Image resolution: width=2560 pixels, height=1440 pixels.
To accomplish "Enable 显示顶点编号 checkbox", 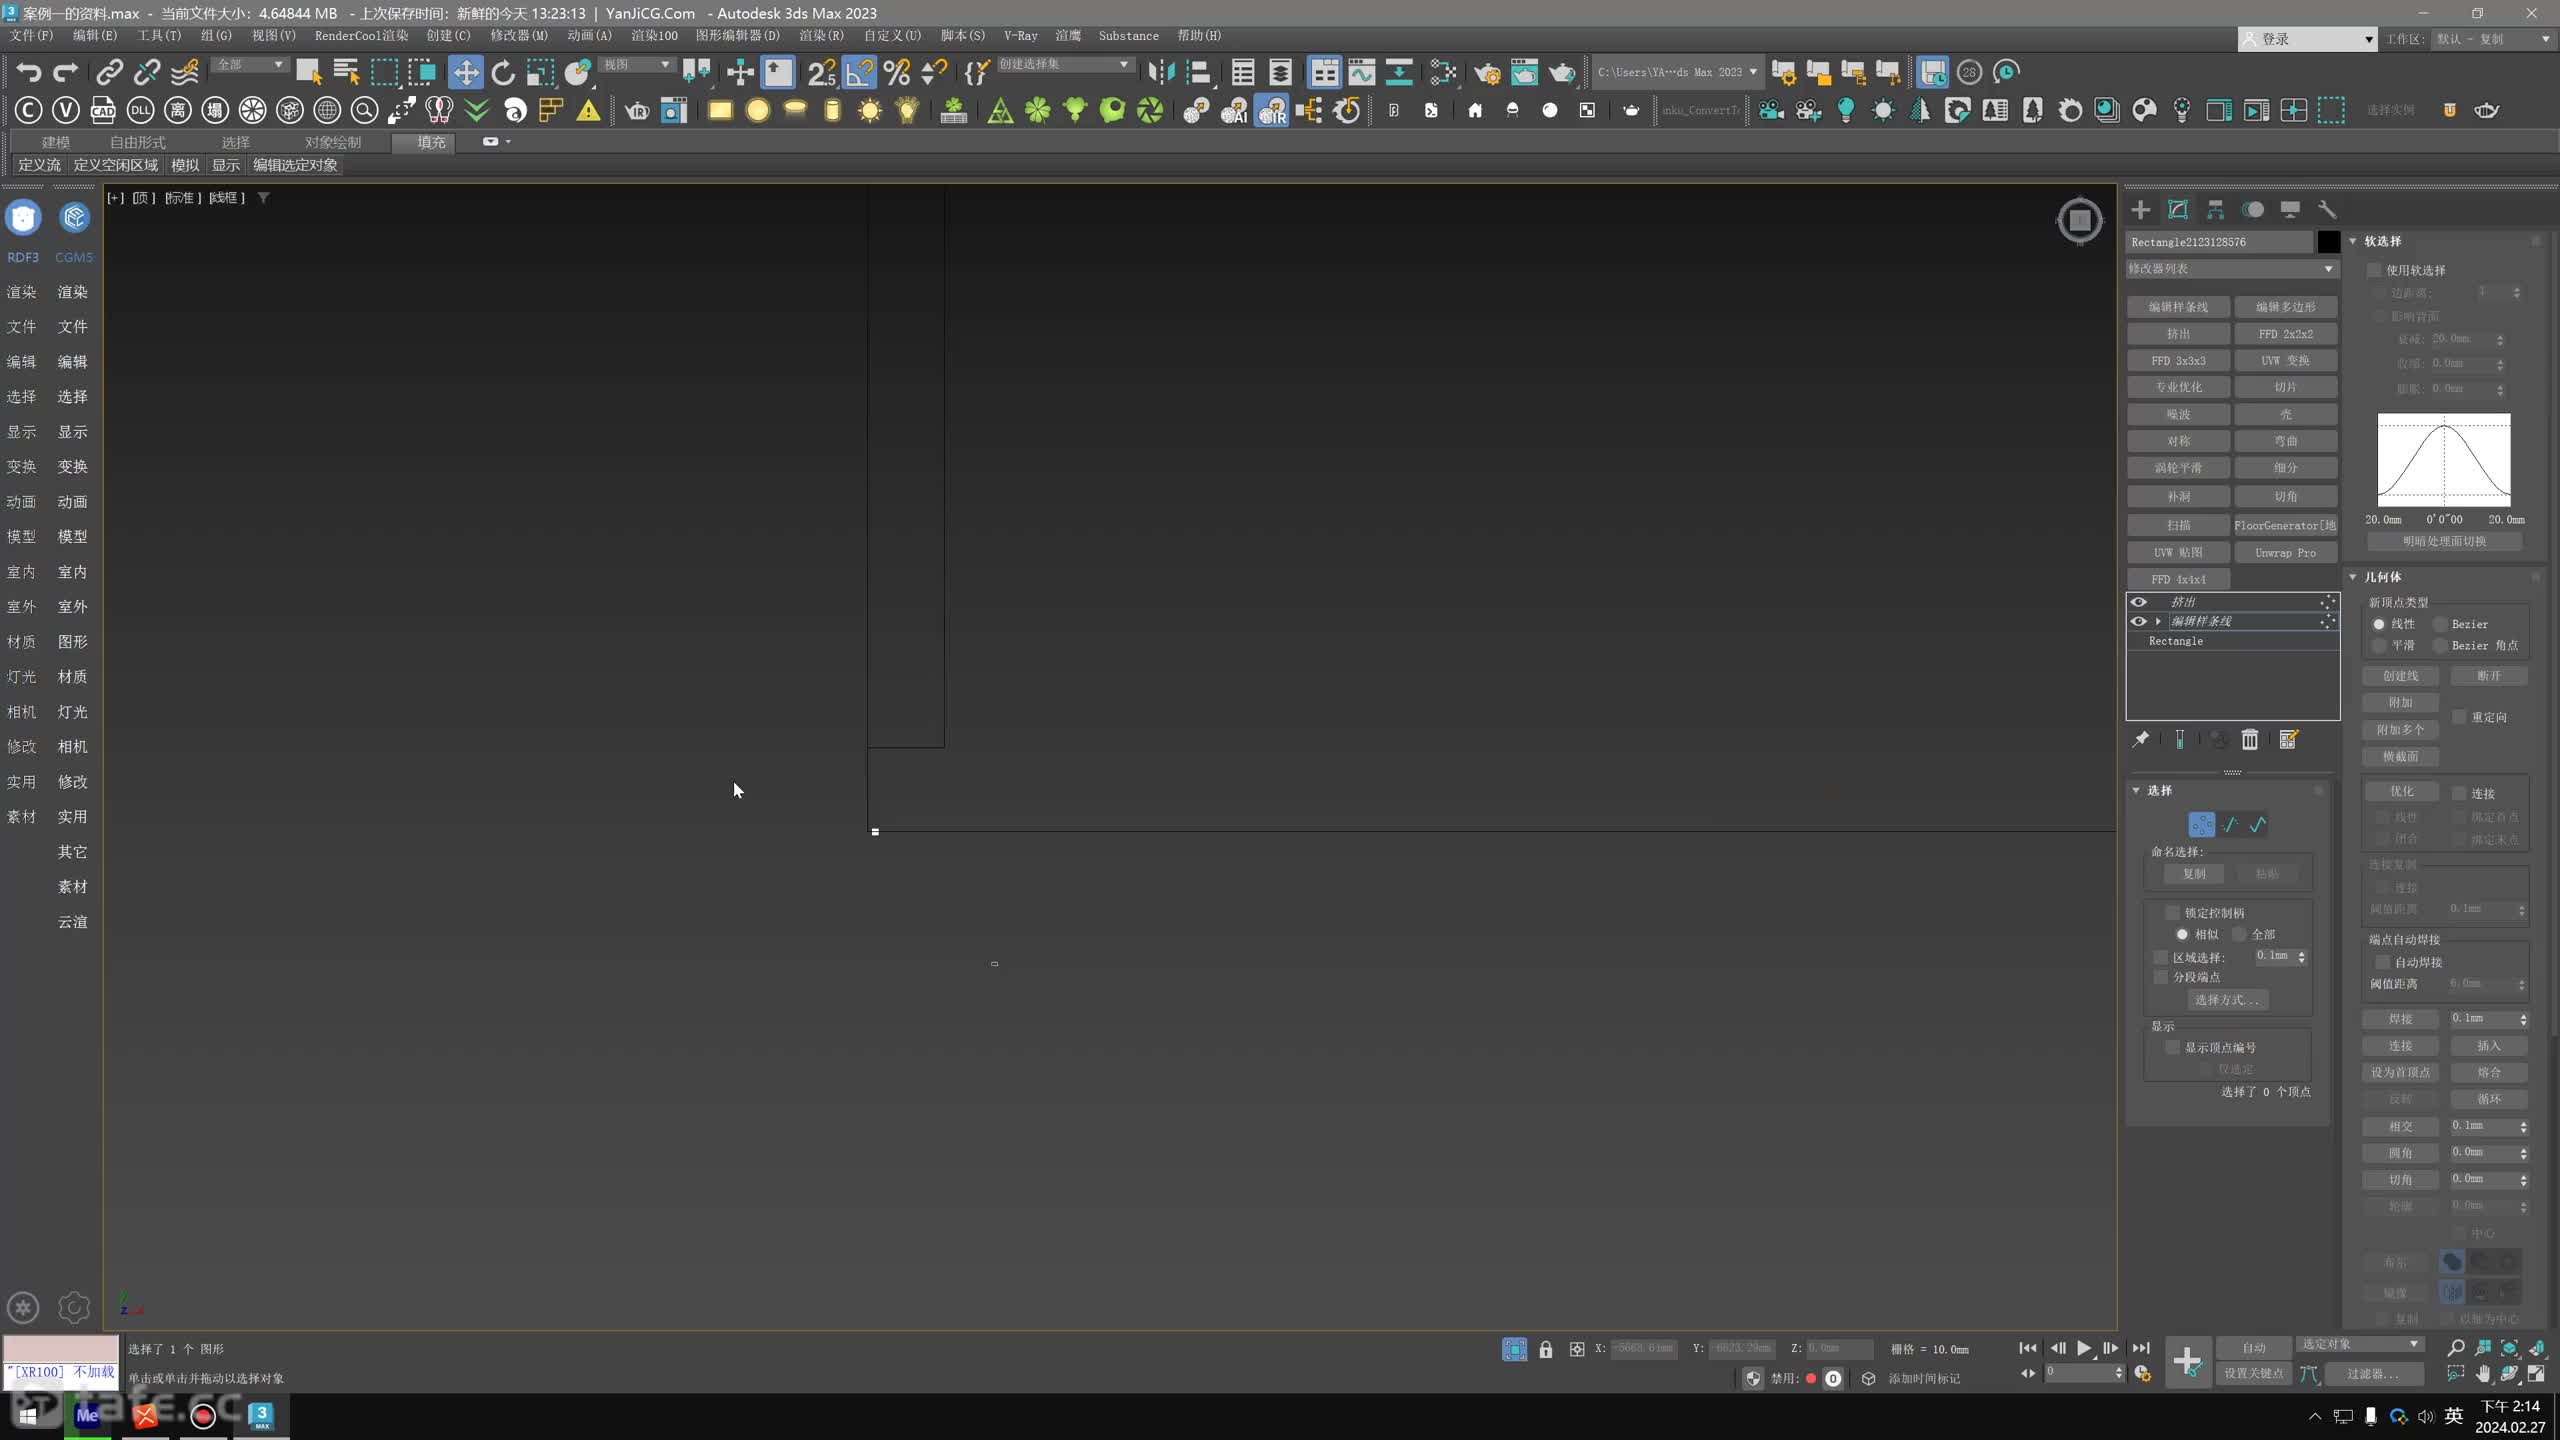I will [x=2172, y=1047].
